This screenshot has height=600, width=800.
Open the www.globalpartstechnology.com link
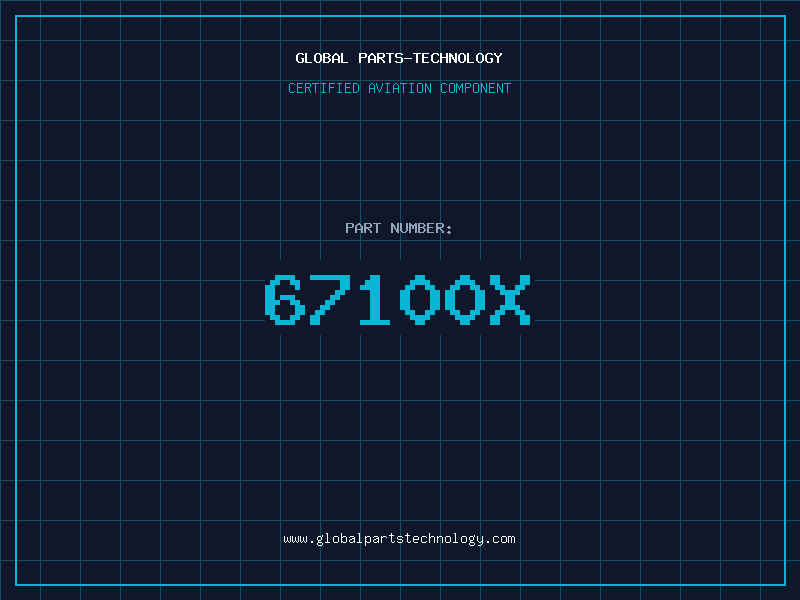click(x=399, y=539)
